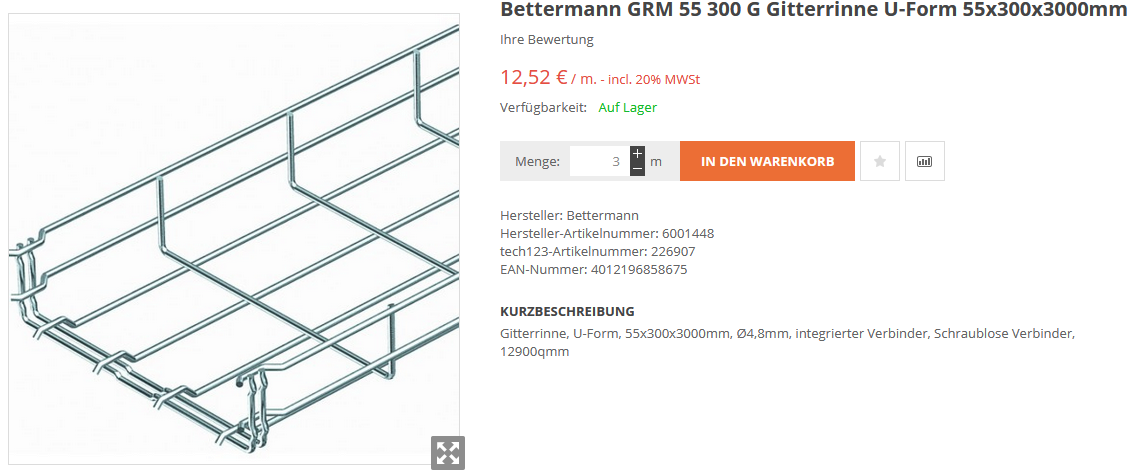
Task: Click the Gitterrinne short description paragraph
Action: tap(787, 343)
